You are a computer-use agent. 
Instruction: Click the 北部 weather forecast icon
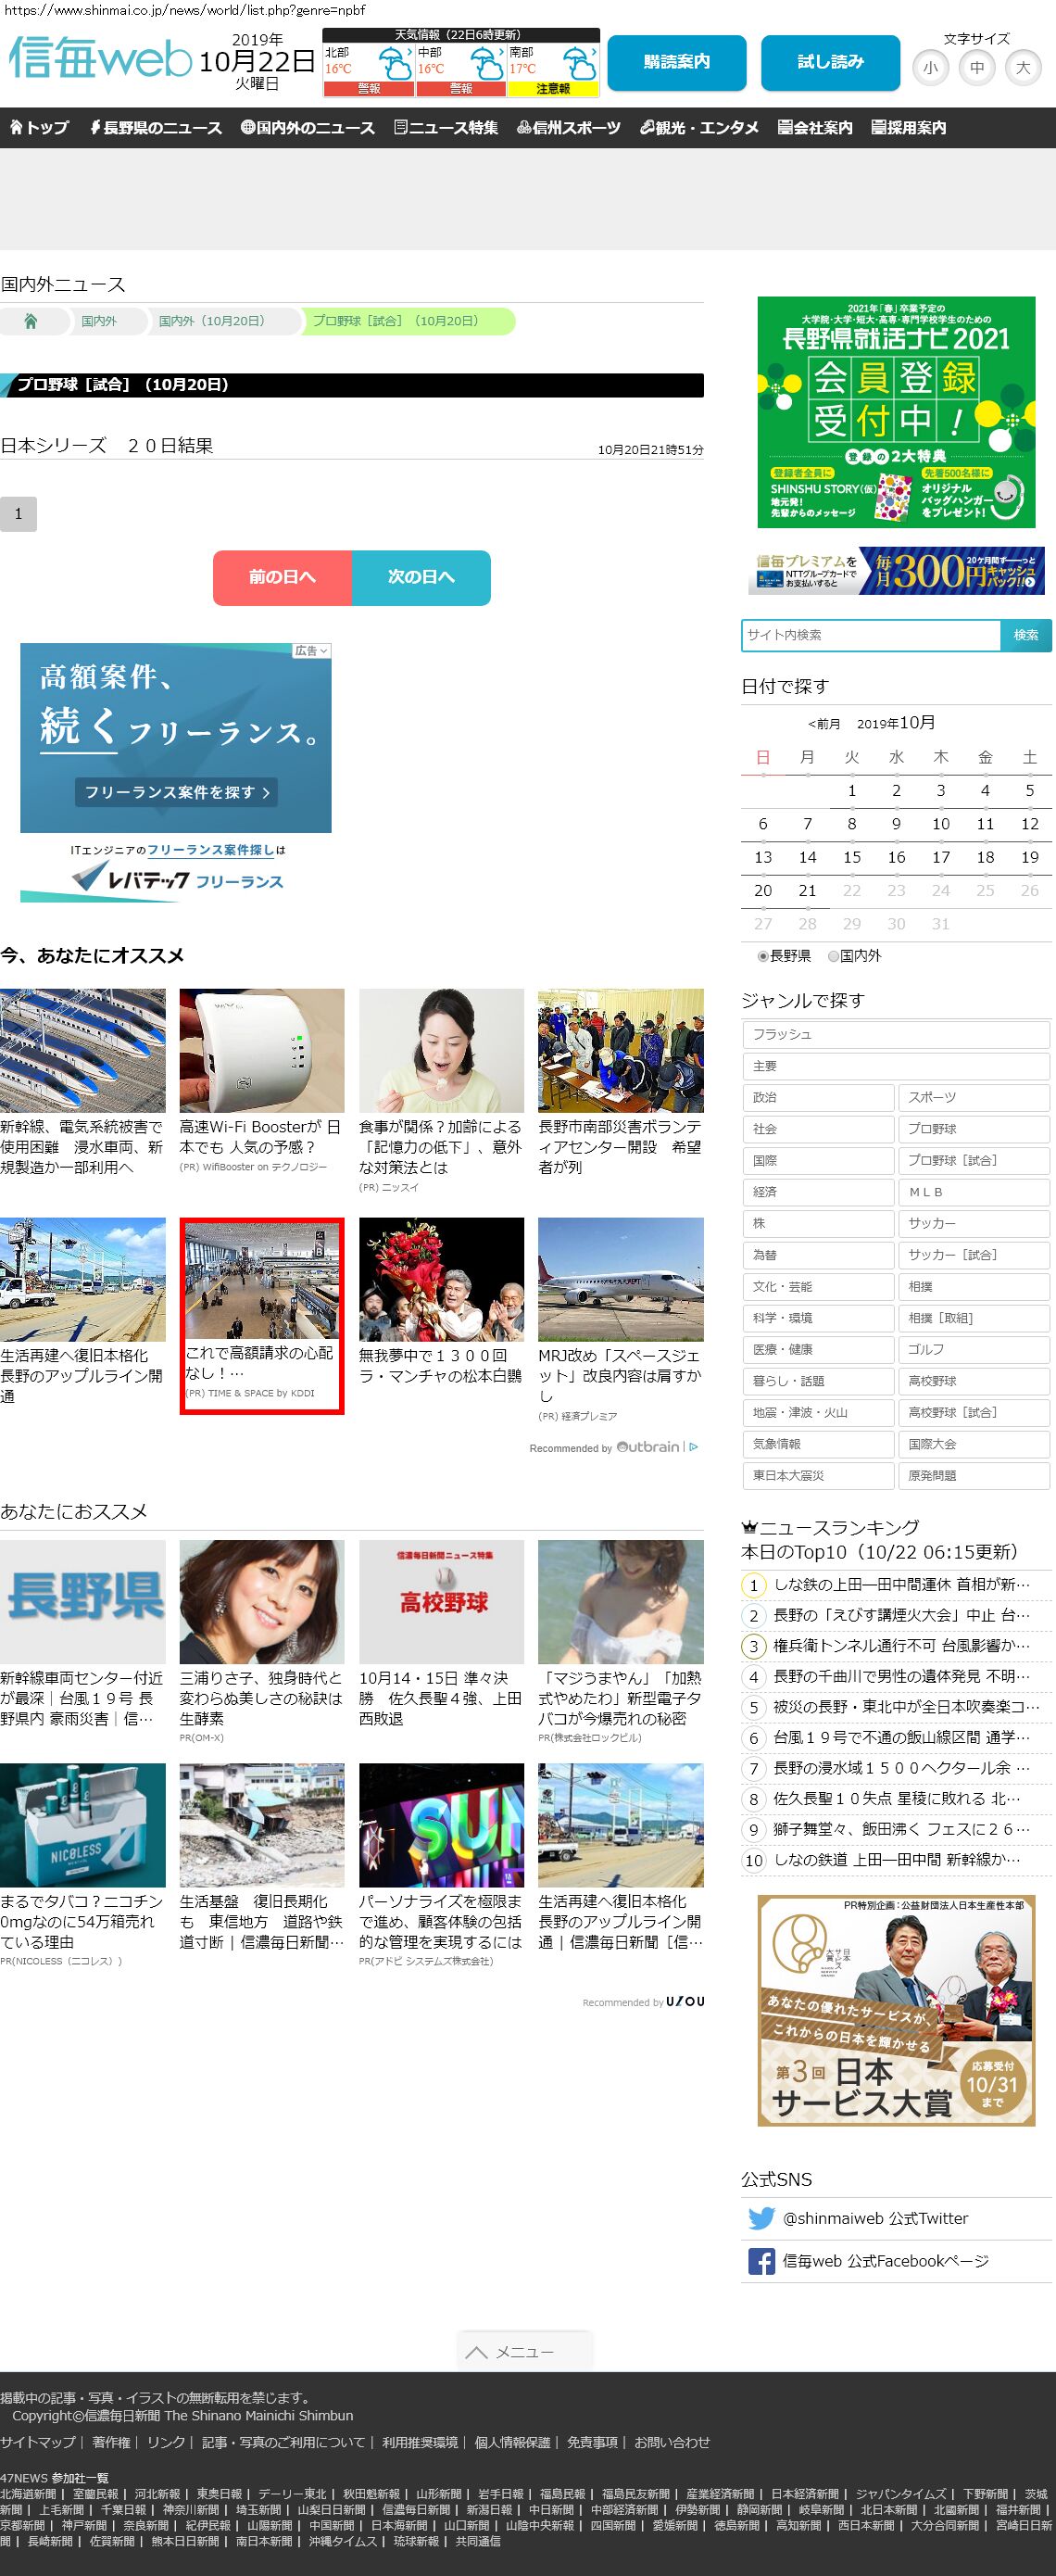point(395,64)
